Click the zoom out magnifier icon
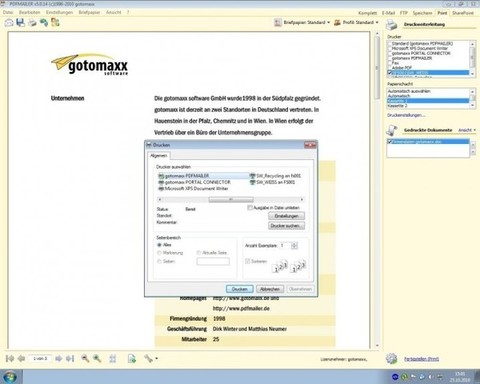 [85, 358]
